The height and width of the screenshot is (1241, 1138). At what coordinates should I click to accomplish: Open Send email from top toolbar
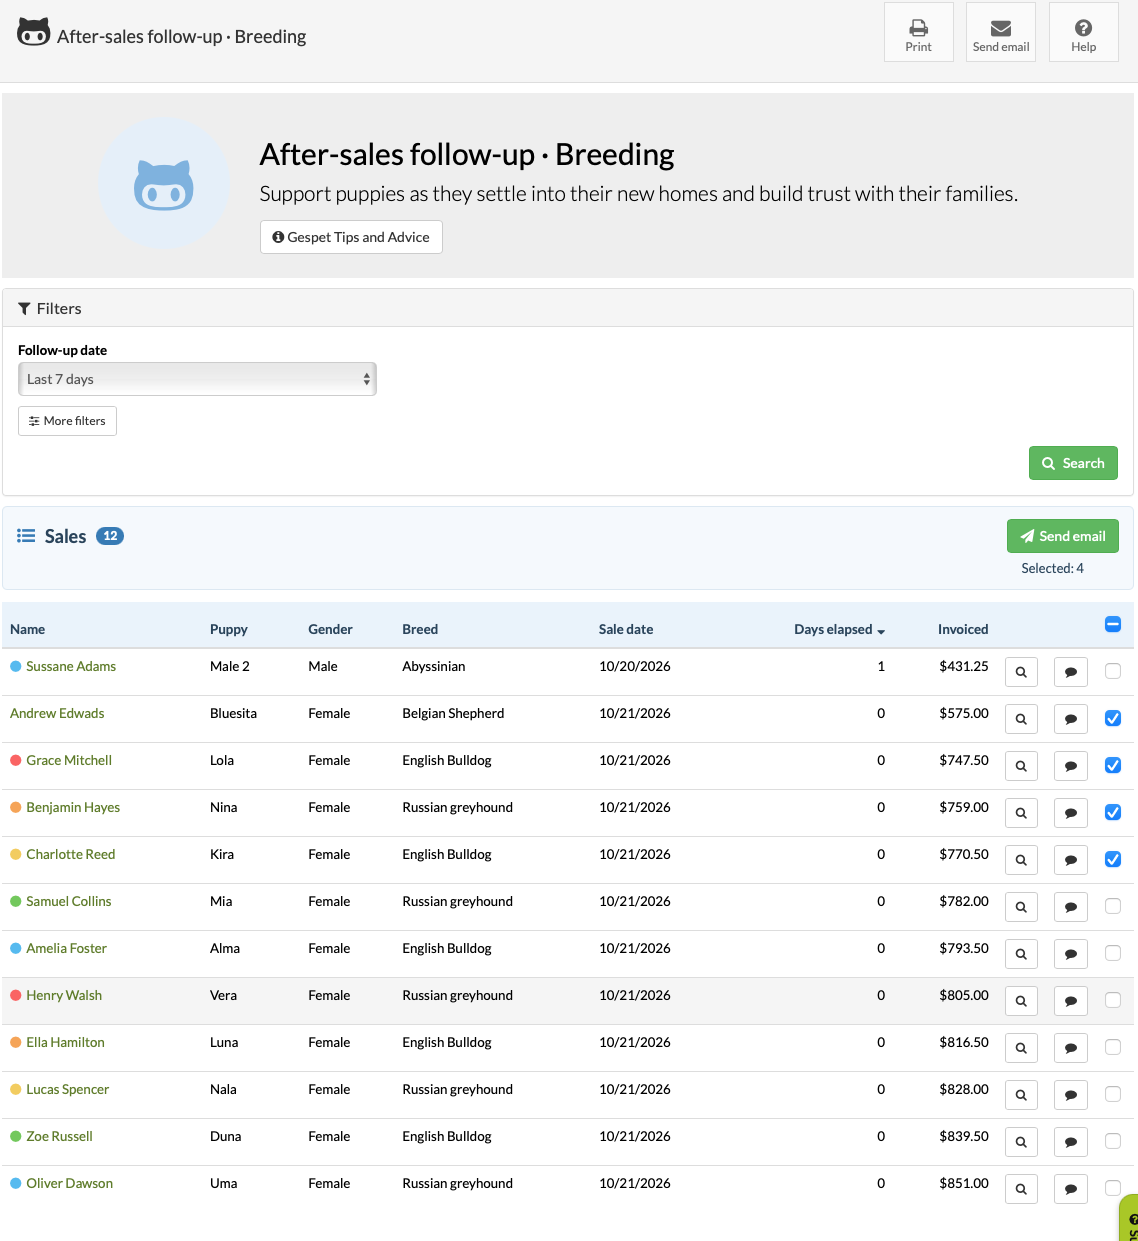tap(1001, 32)
